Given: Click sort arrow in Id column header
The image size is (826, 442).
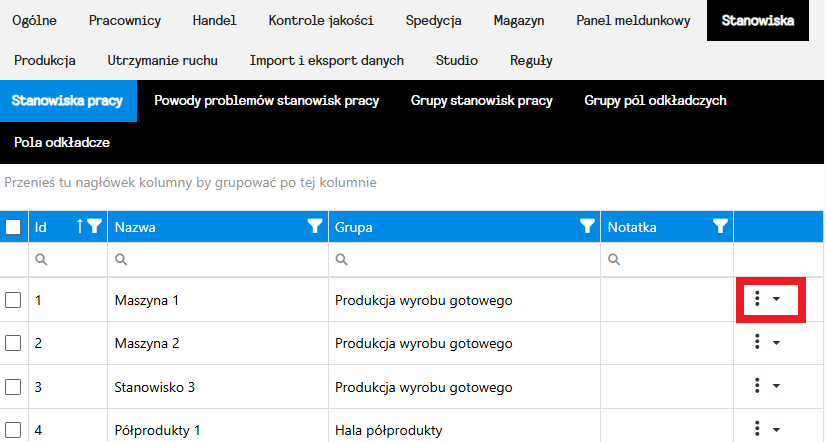Looking at the screenshot, I should (x=80, y=227).
